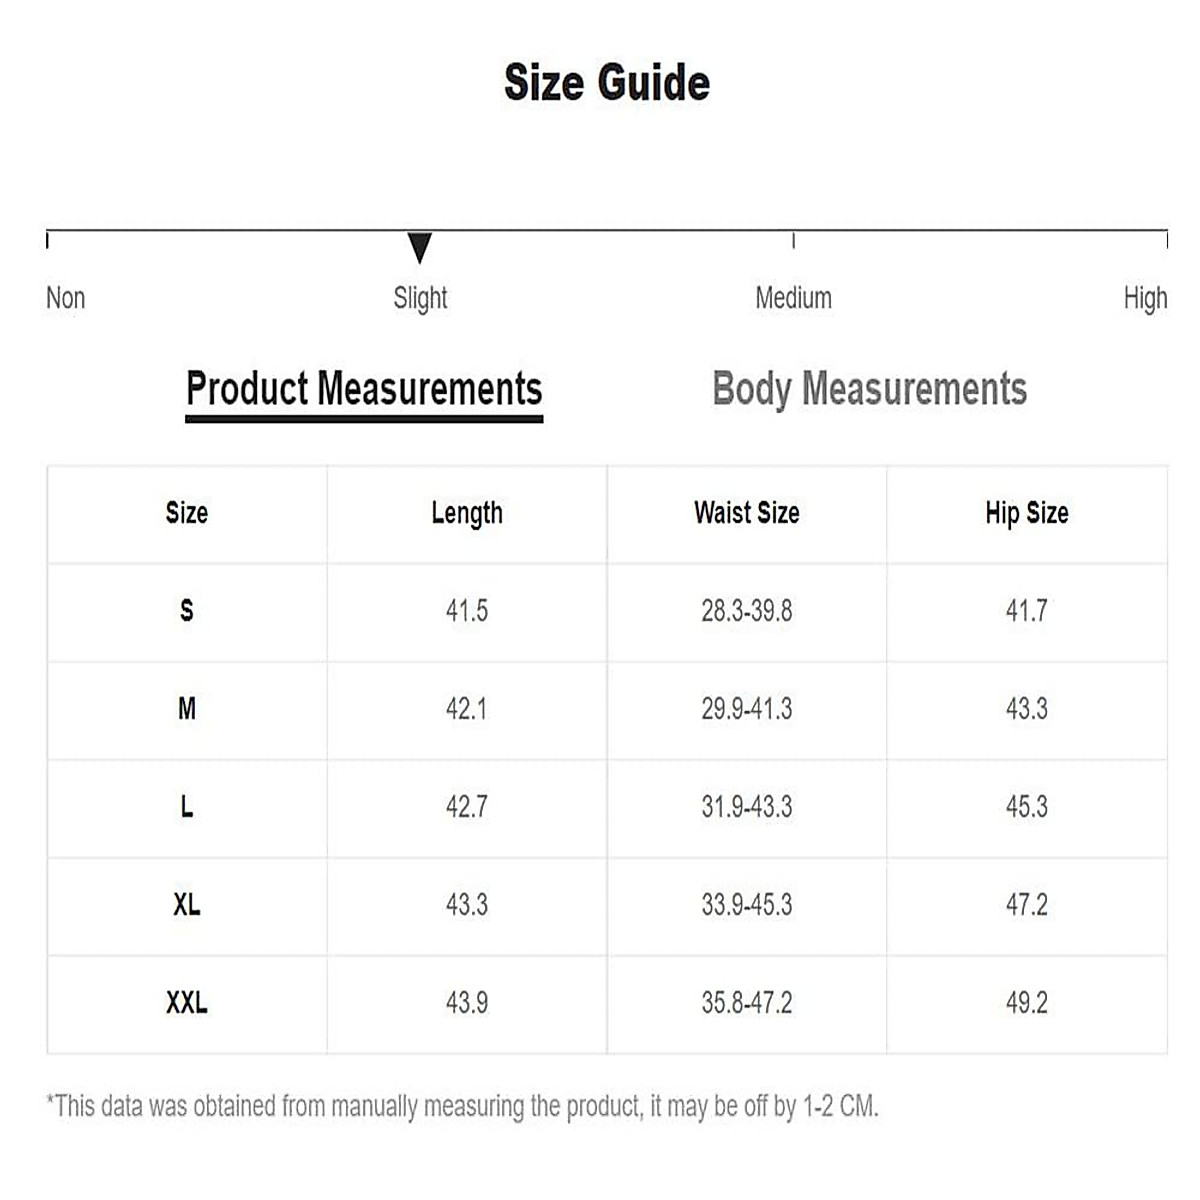Viewport: 1200px width, 1200px height.
Task: Select the XXL size row label
Action: pyautogui.click(x=187, y=1003)
